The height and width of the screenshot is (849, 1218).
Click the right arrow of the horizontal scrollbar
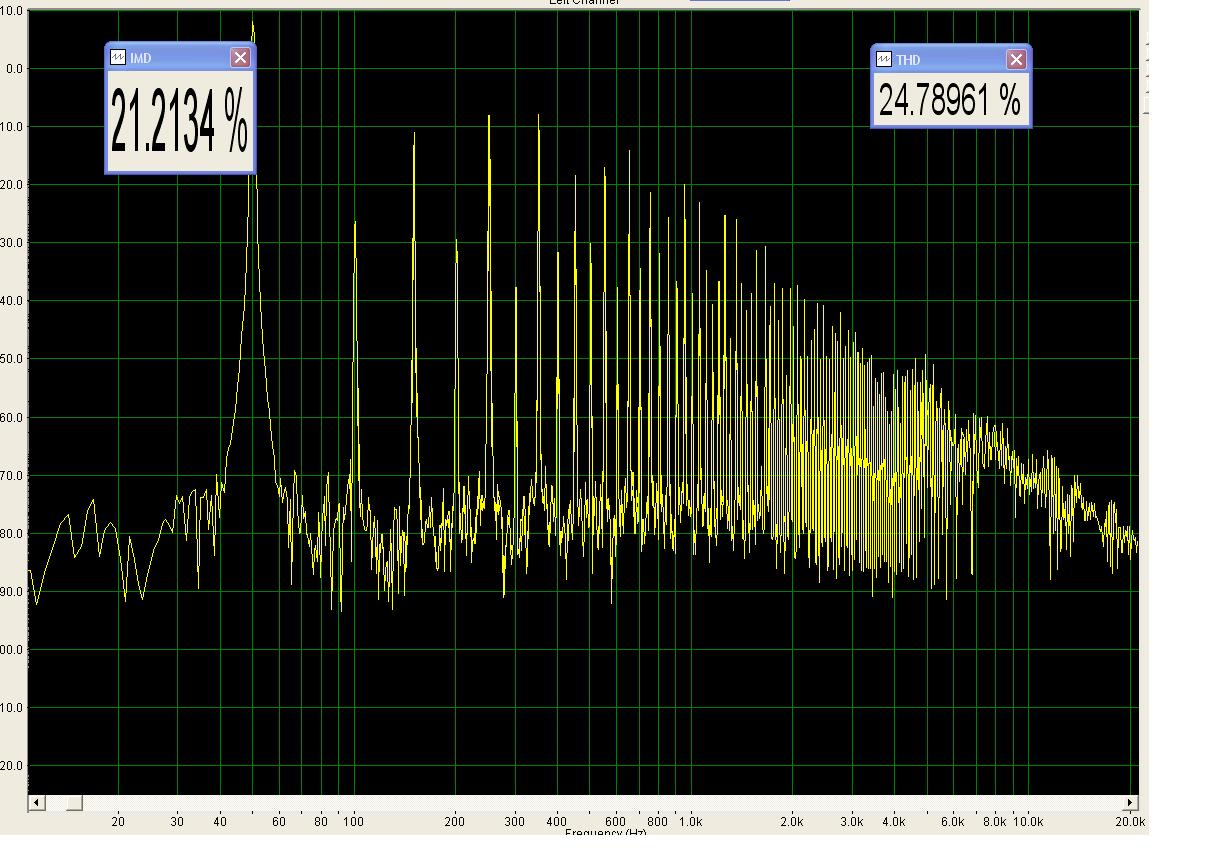(x=1131, y=803)
